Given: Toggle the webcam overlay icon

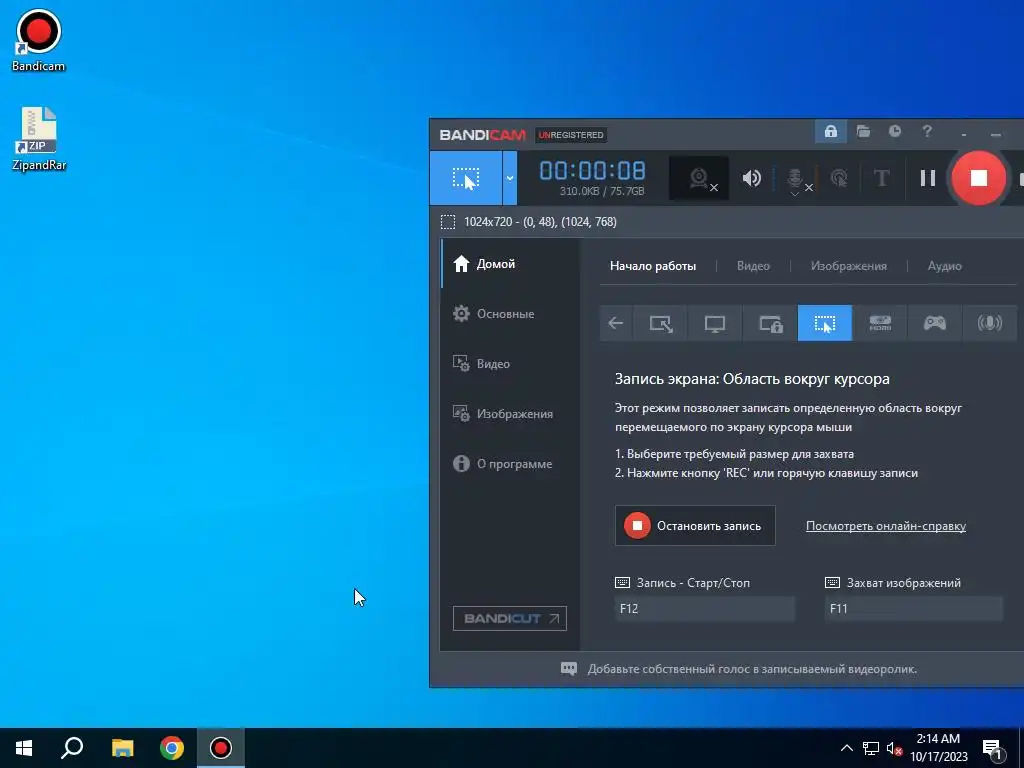Looking at the screenshot, I should [699, 178].
